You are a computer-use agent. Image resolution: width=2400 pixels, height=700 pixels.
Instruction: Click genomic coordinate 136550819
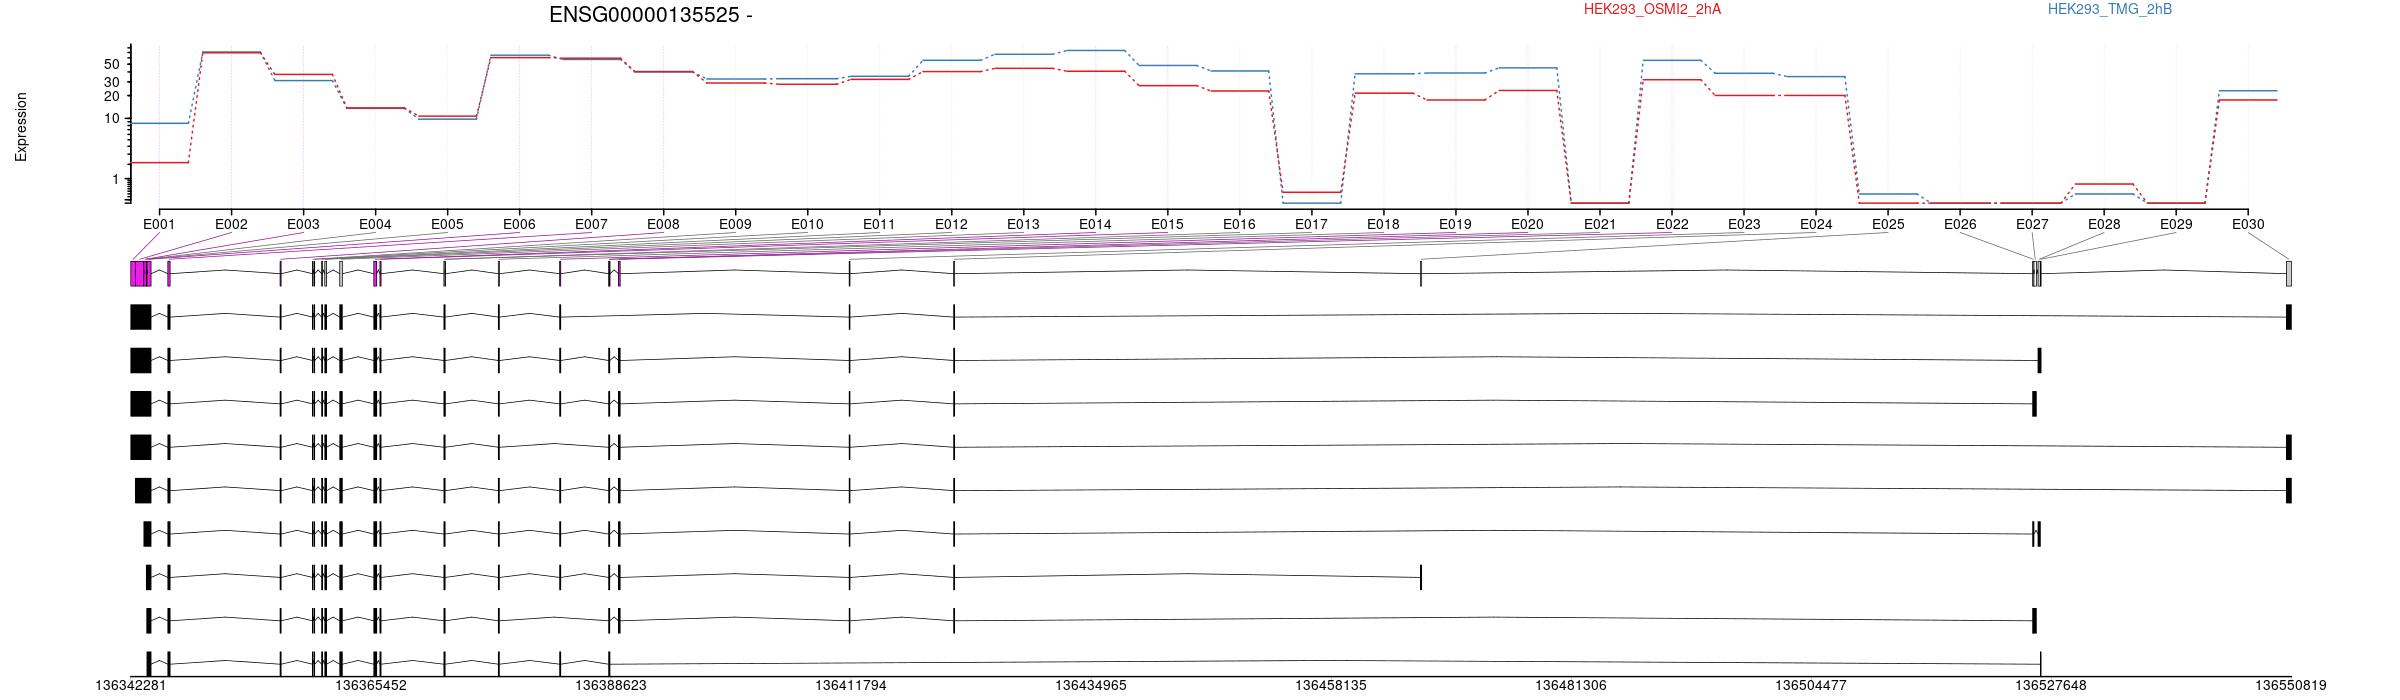pyautogui.click(x=2291, y=686)
